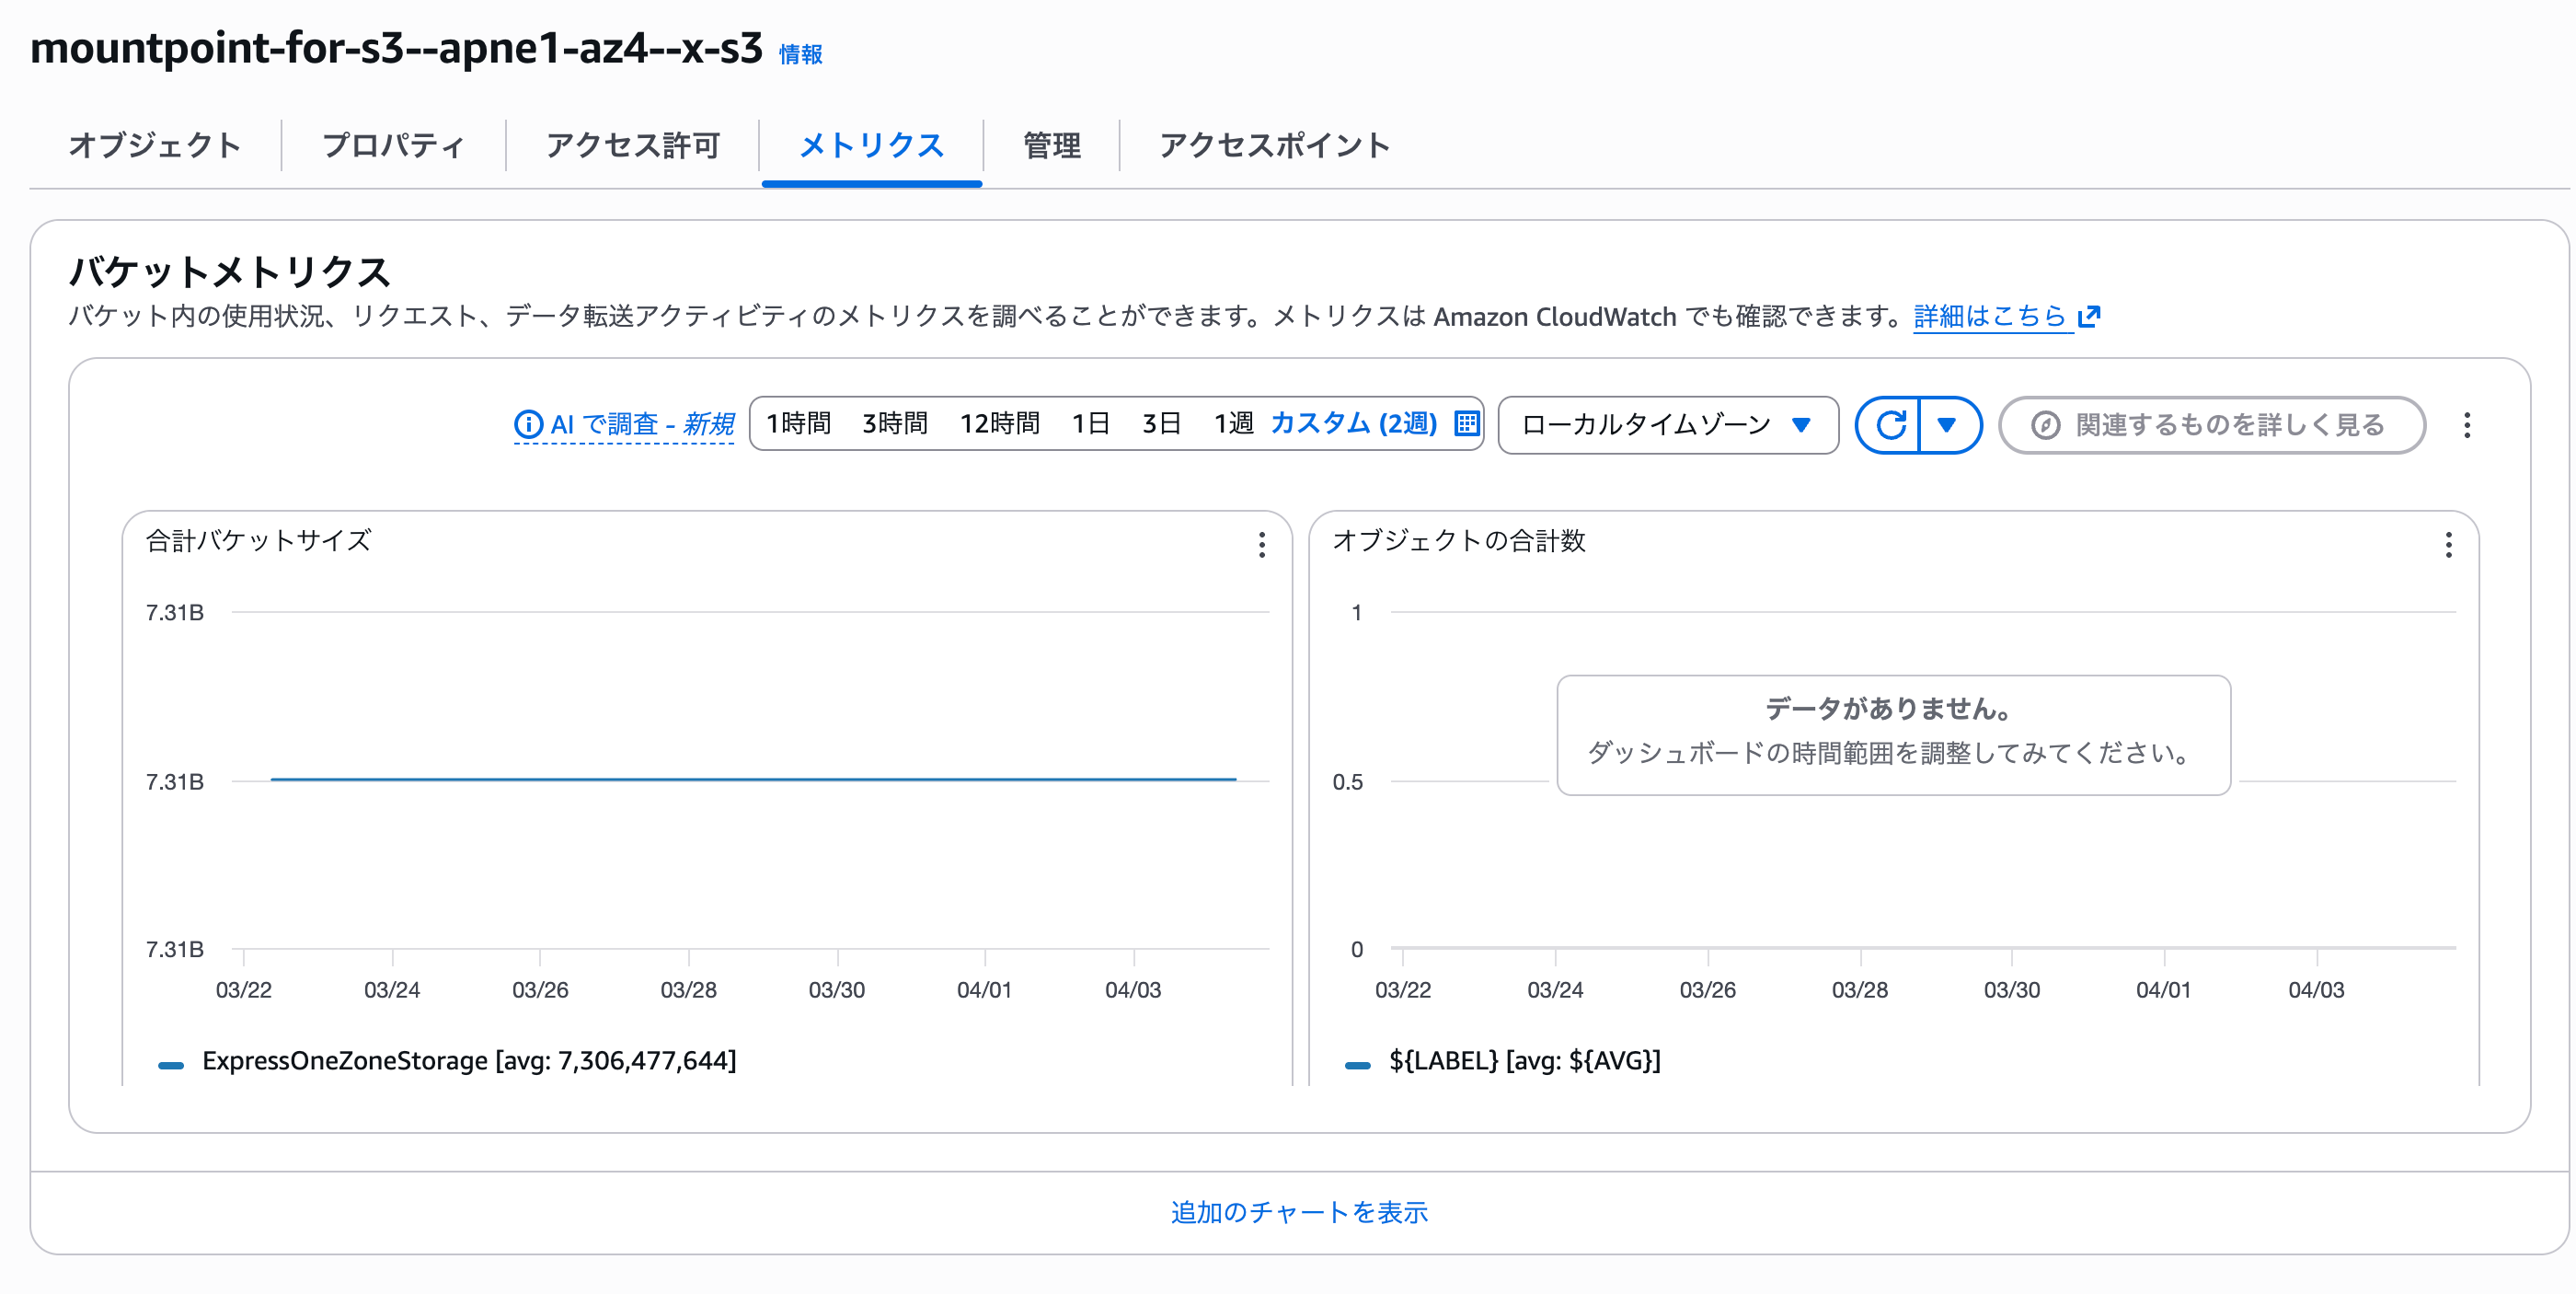This screenshot has height=1294, width=2576.
Task: Open the 管理 tab
Action: [x=1048, y=145]
